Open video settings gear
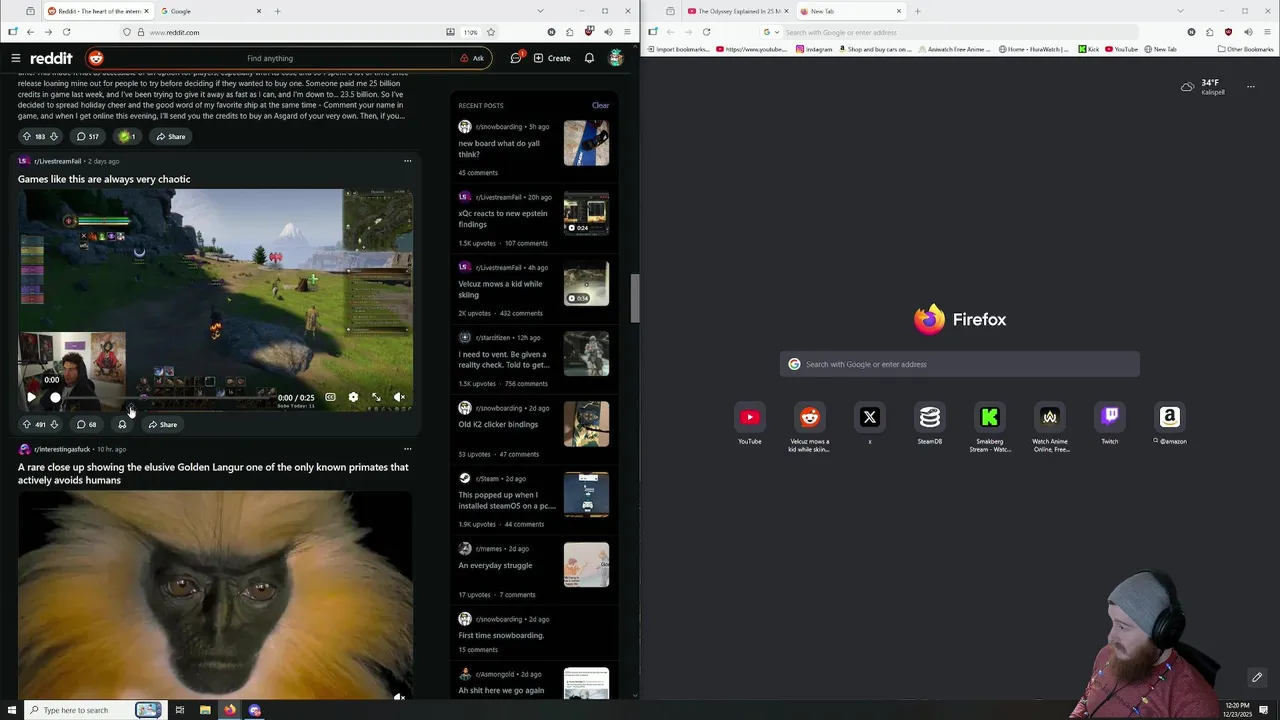Image resolution: width=1280 pixels, height=720 pixels. (353, 397)
